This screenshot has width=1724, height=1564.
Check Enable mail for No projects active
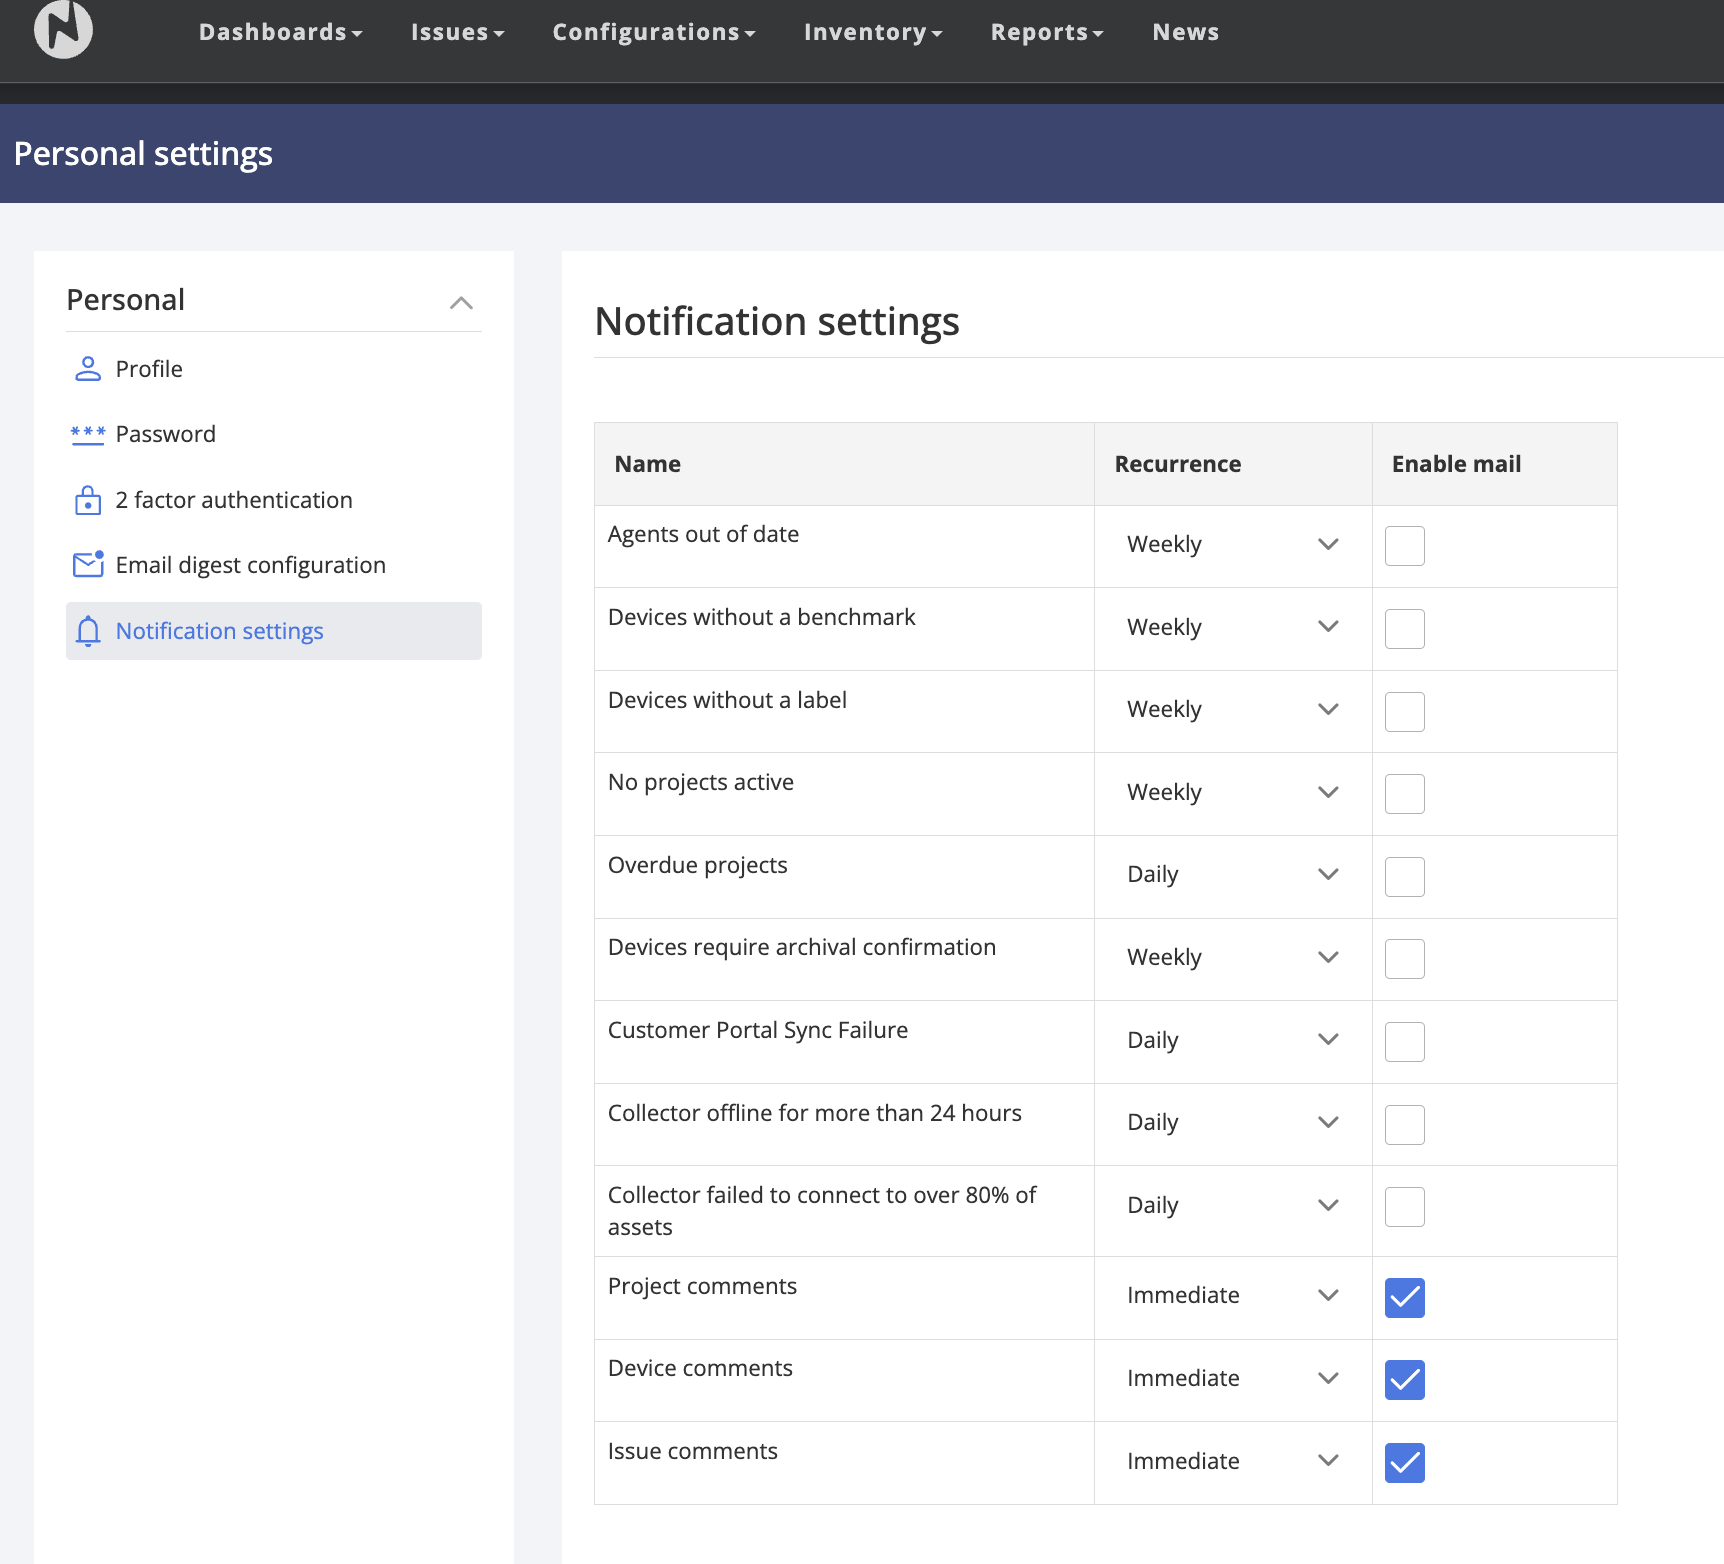[1404, 794]
